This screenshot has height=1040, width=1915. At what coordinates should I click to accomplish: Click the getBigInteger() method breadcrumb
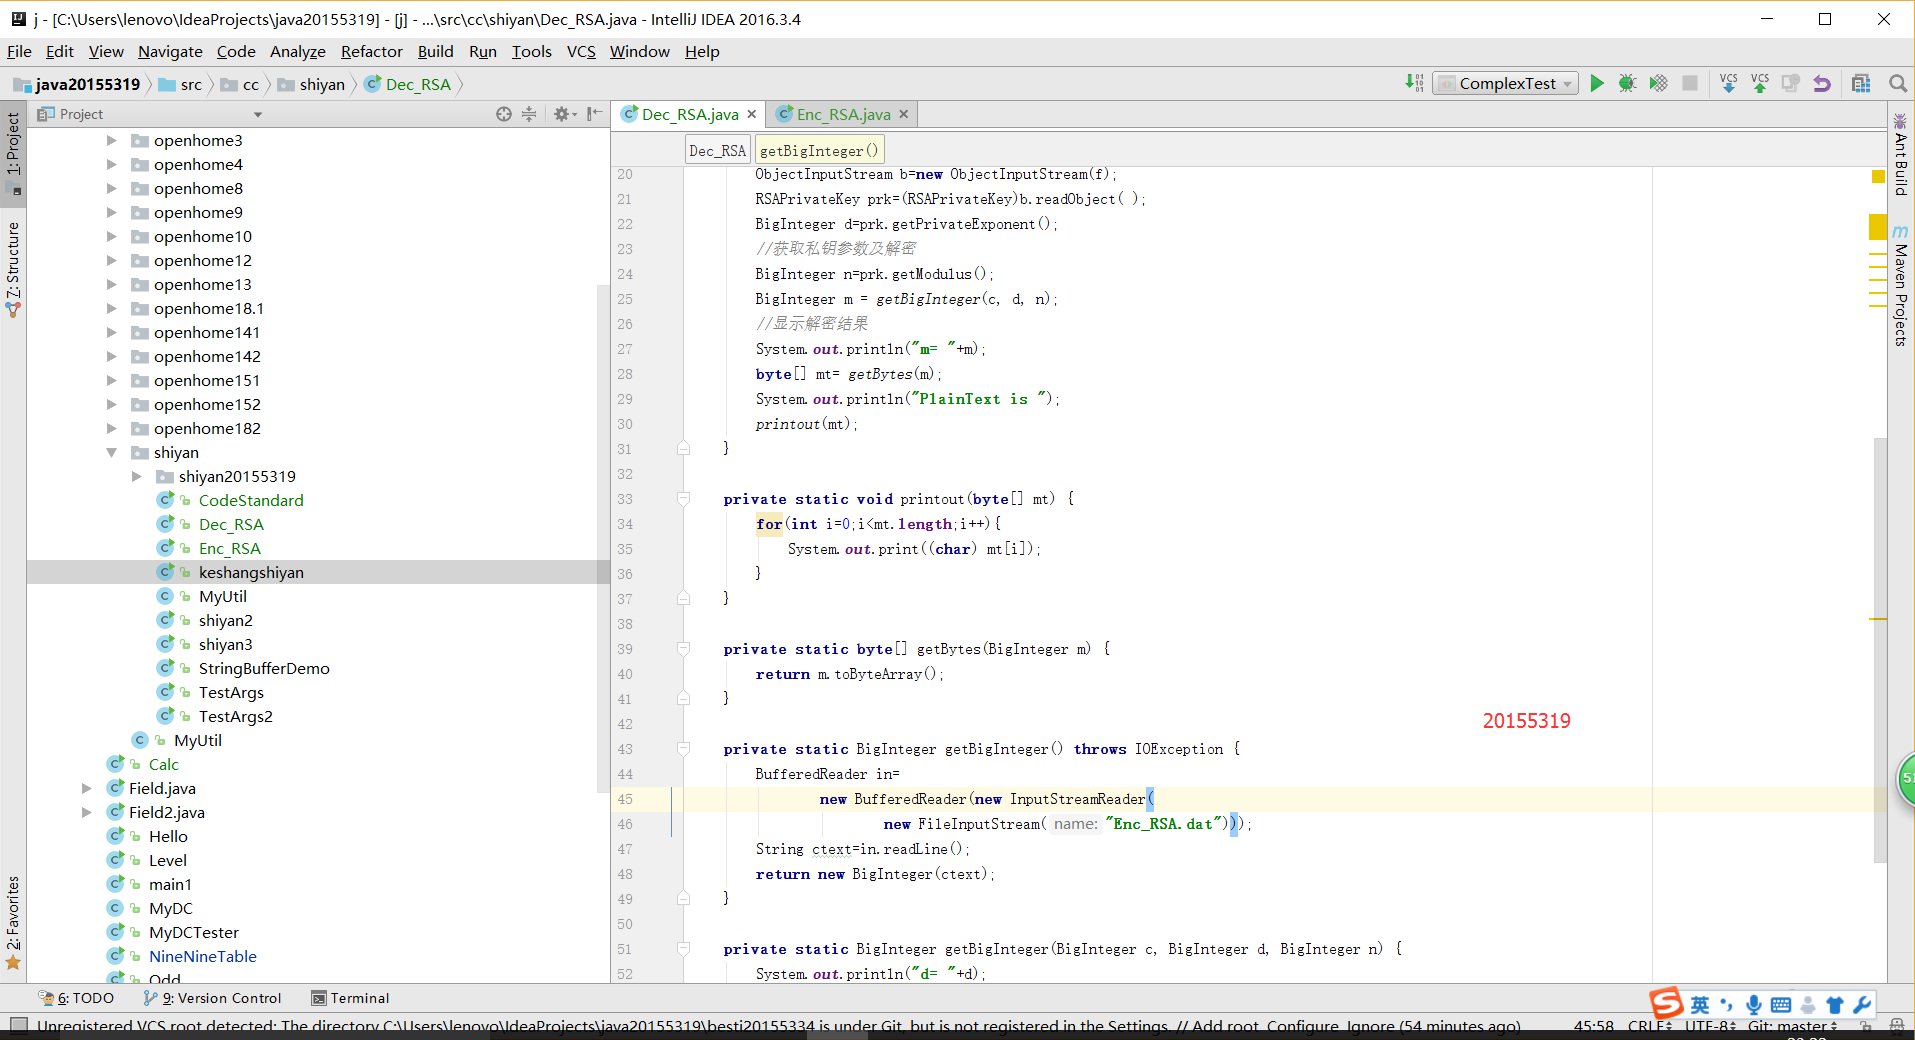818,150
